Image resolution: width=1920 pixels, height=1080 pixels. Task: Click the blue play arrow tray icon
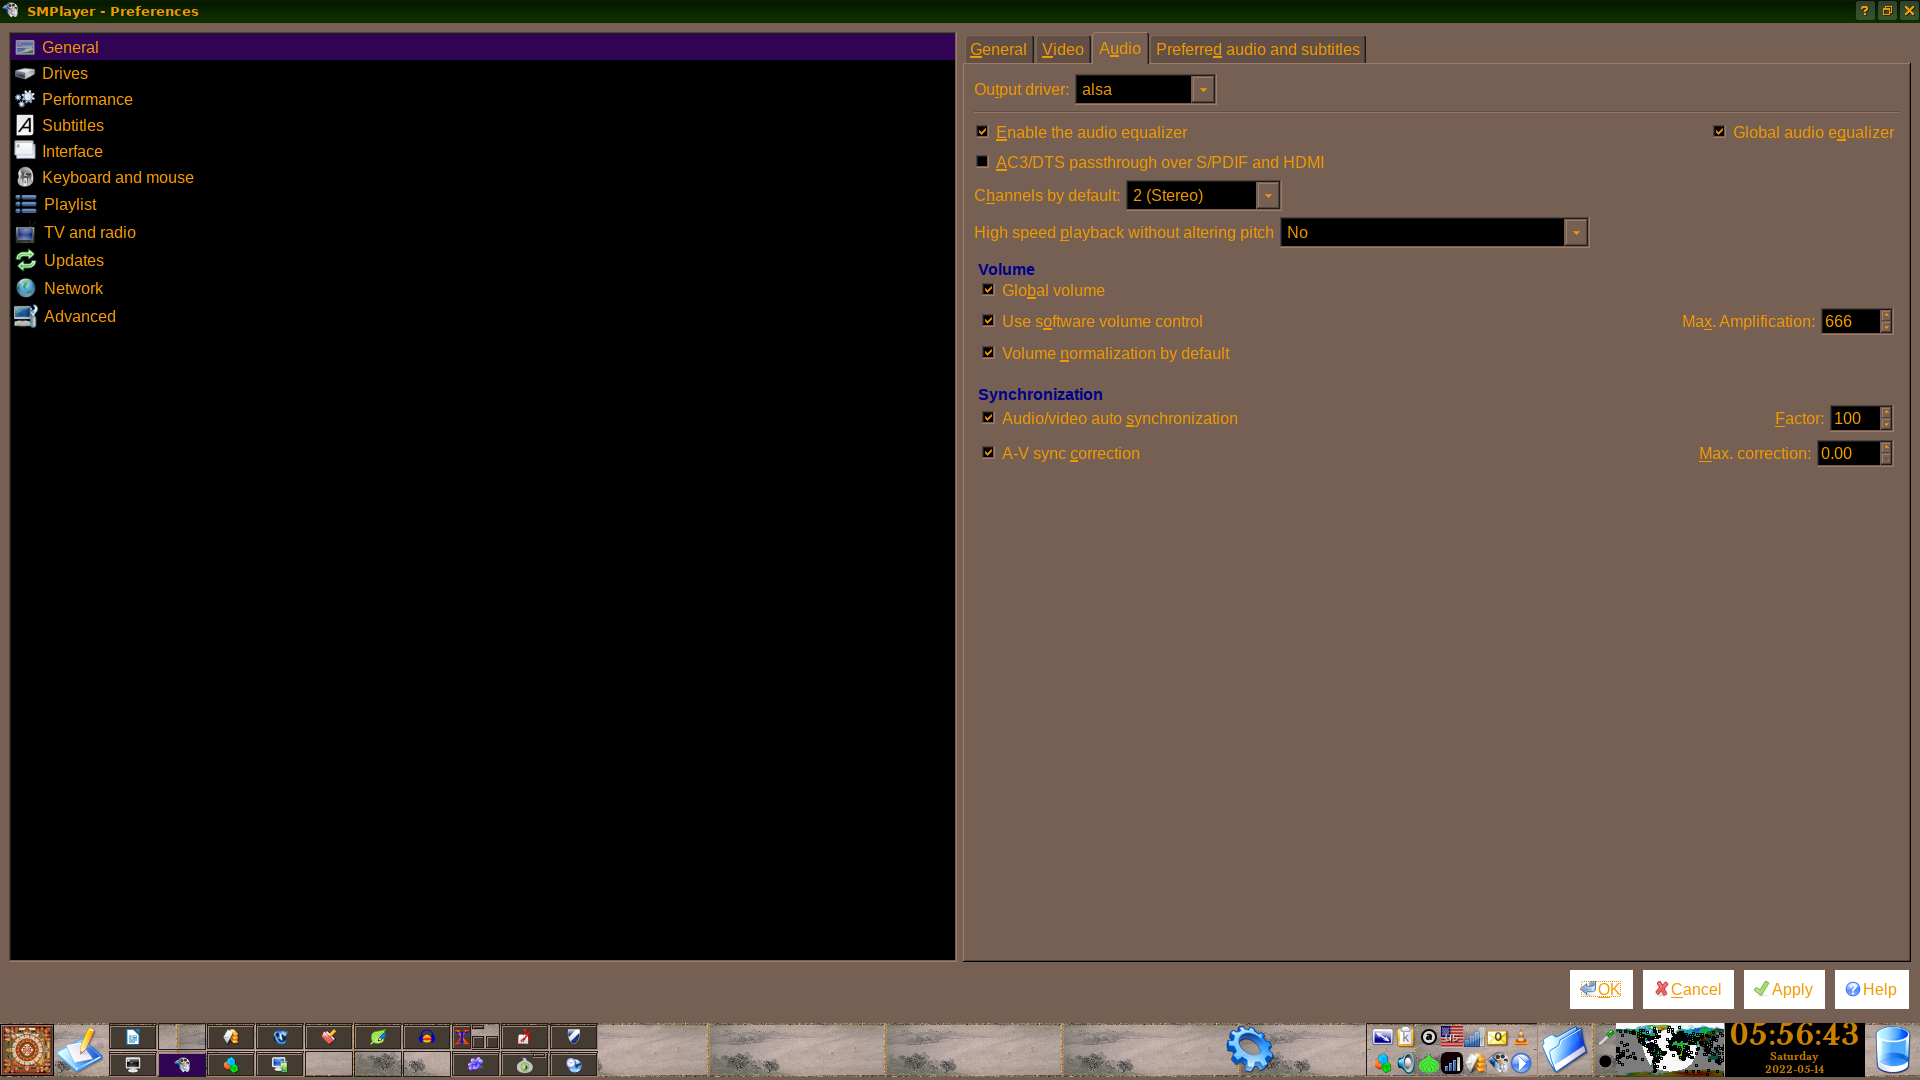tap(1521, 1063)
